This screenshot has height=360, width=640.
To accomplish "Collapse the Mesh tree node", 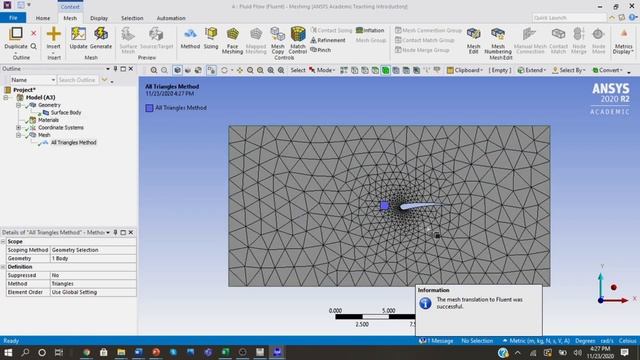I will 18,135.
